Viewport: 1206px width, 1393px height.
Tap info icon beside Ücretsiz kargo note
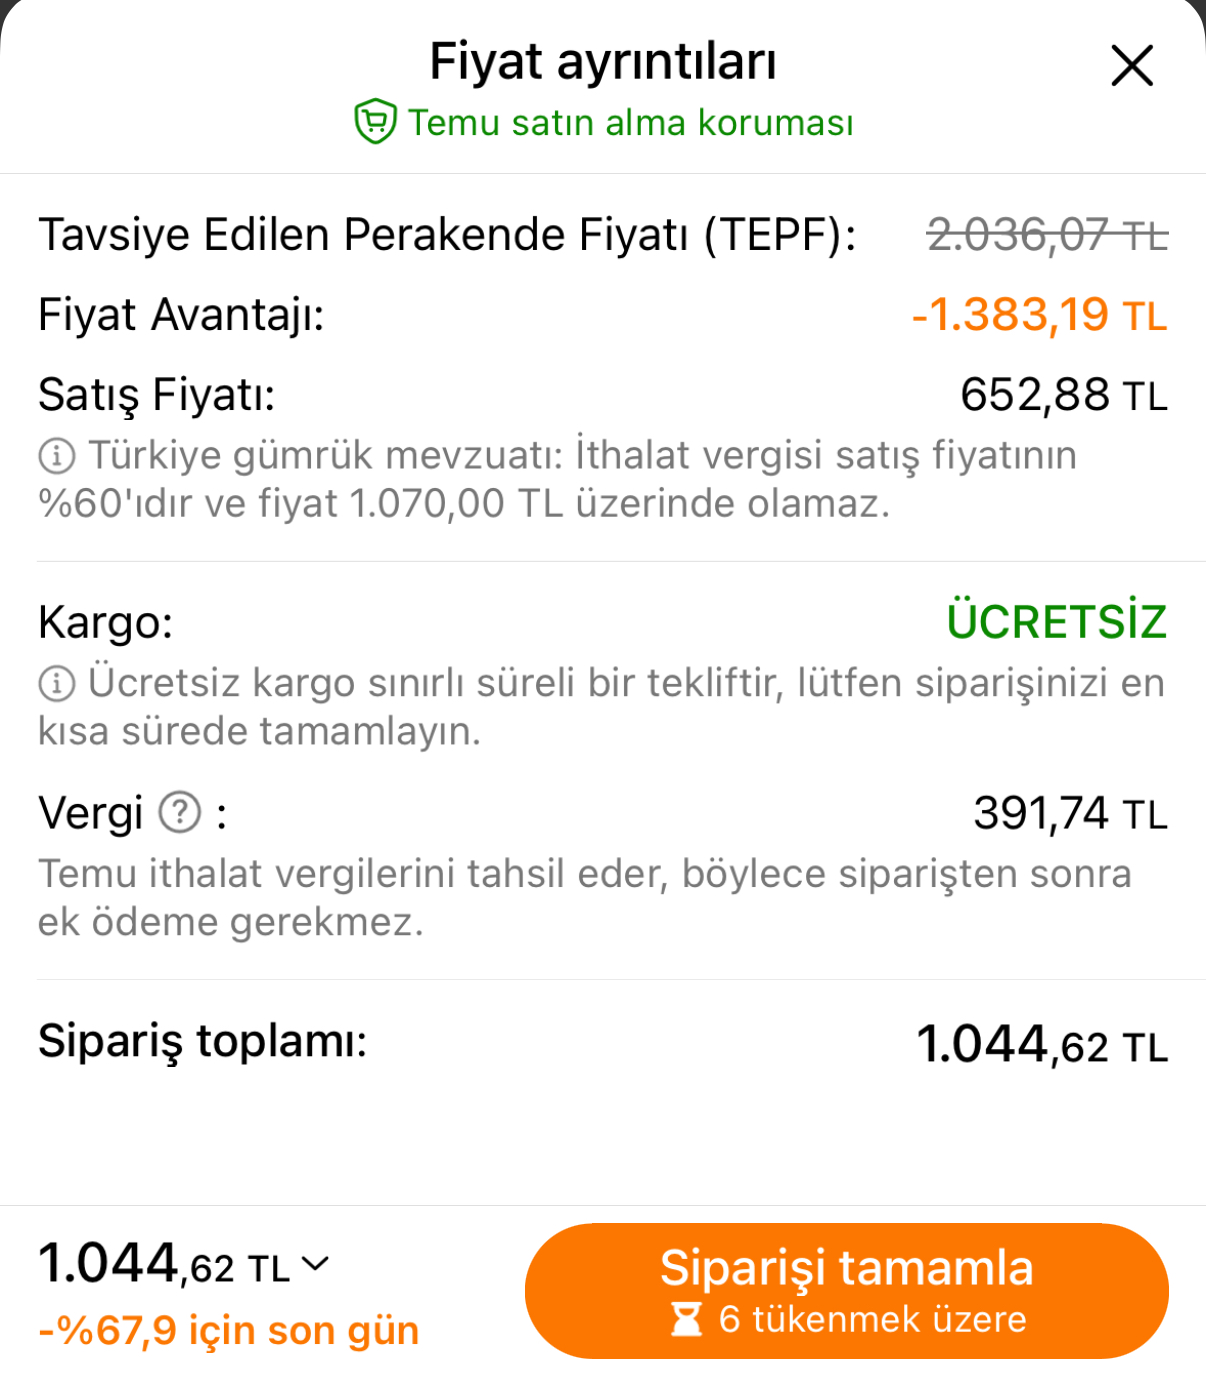tap(57, 684)
